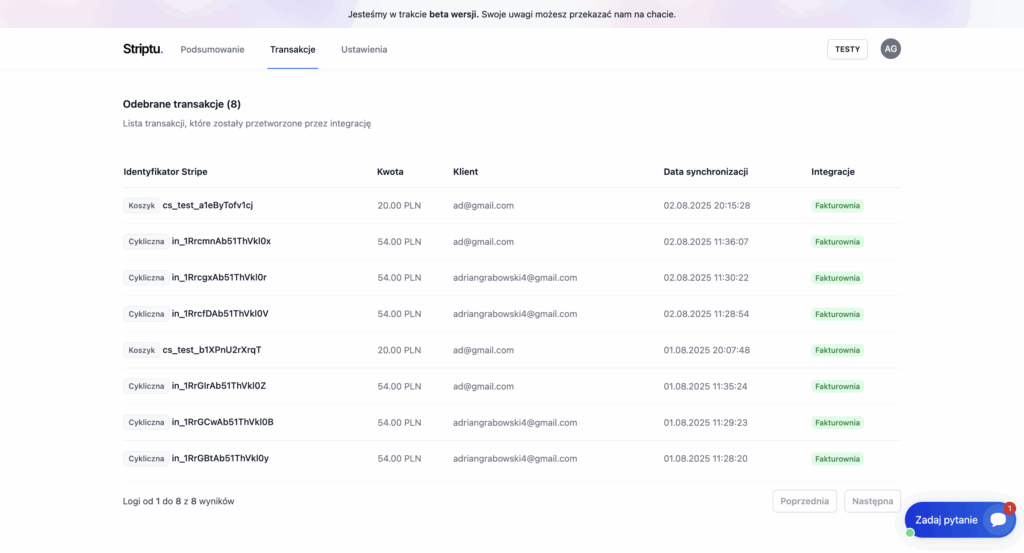Screen dimensions: 1024x553
Task: Open transaction in_1RrGCwAb51ThVkl0B
Action: pyautogui.click(x=222, y=422)
